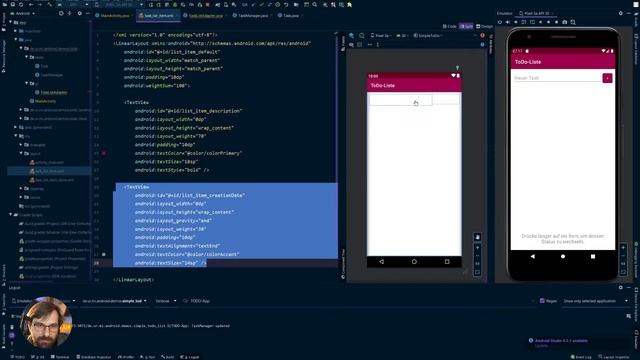Click the pan hand icon in layout preview
Screen dimensions: 640x360
(477, 237)
